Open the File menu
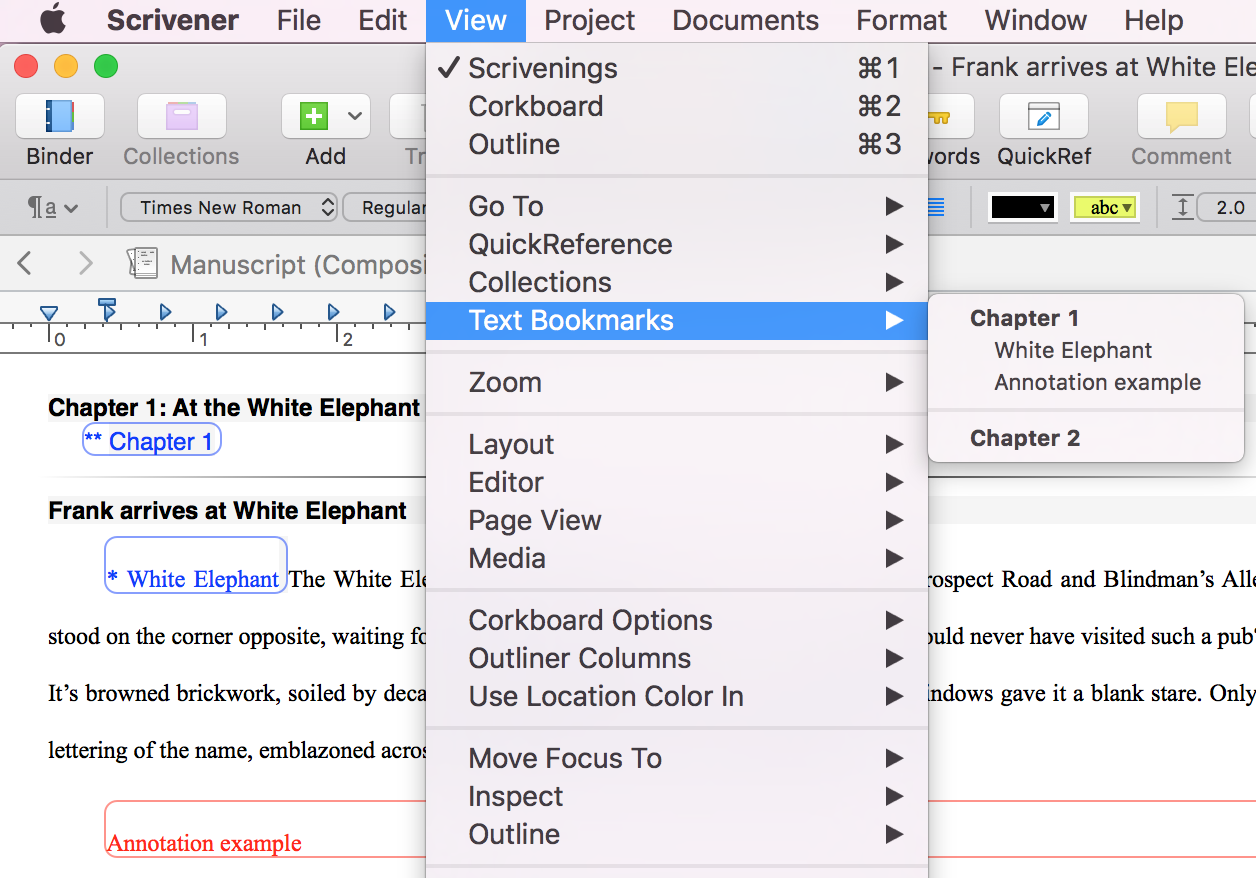Image resolution: width=1256 pixels, height=878 pixels. click(299, 20)
